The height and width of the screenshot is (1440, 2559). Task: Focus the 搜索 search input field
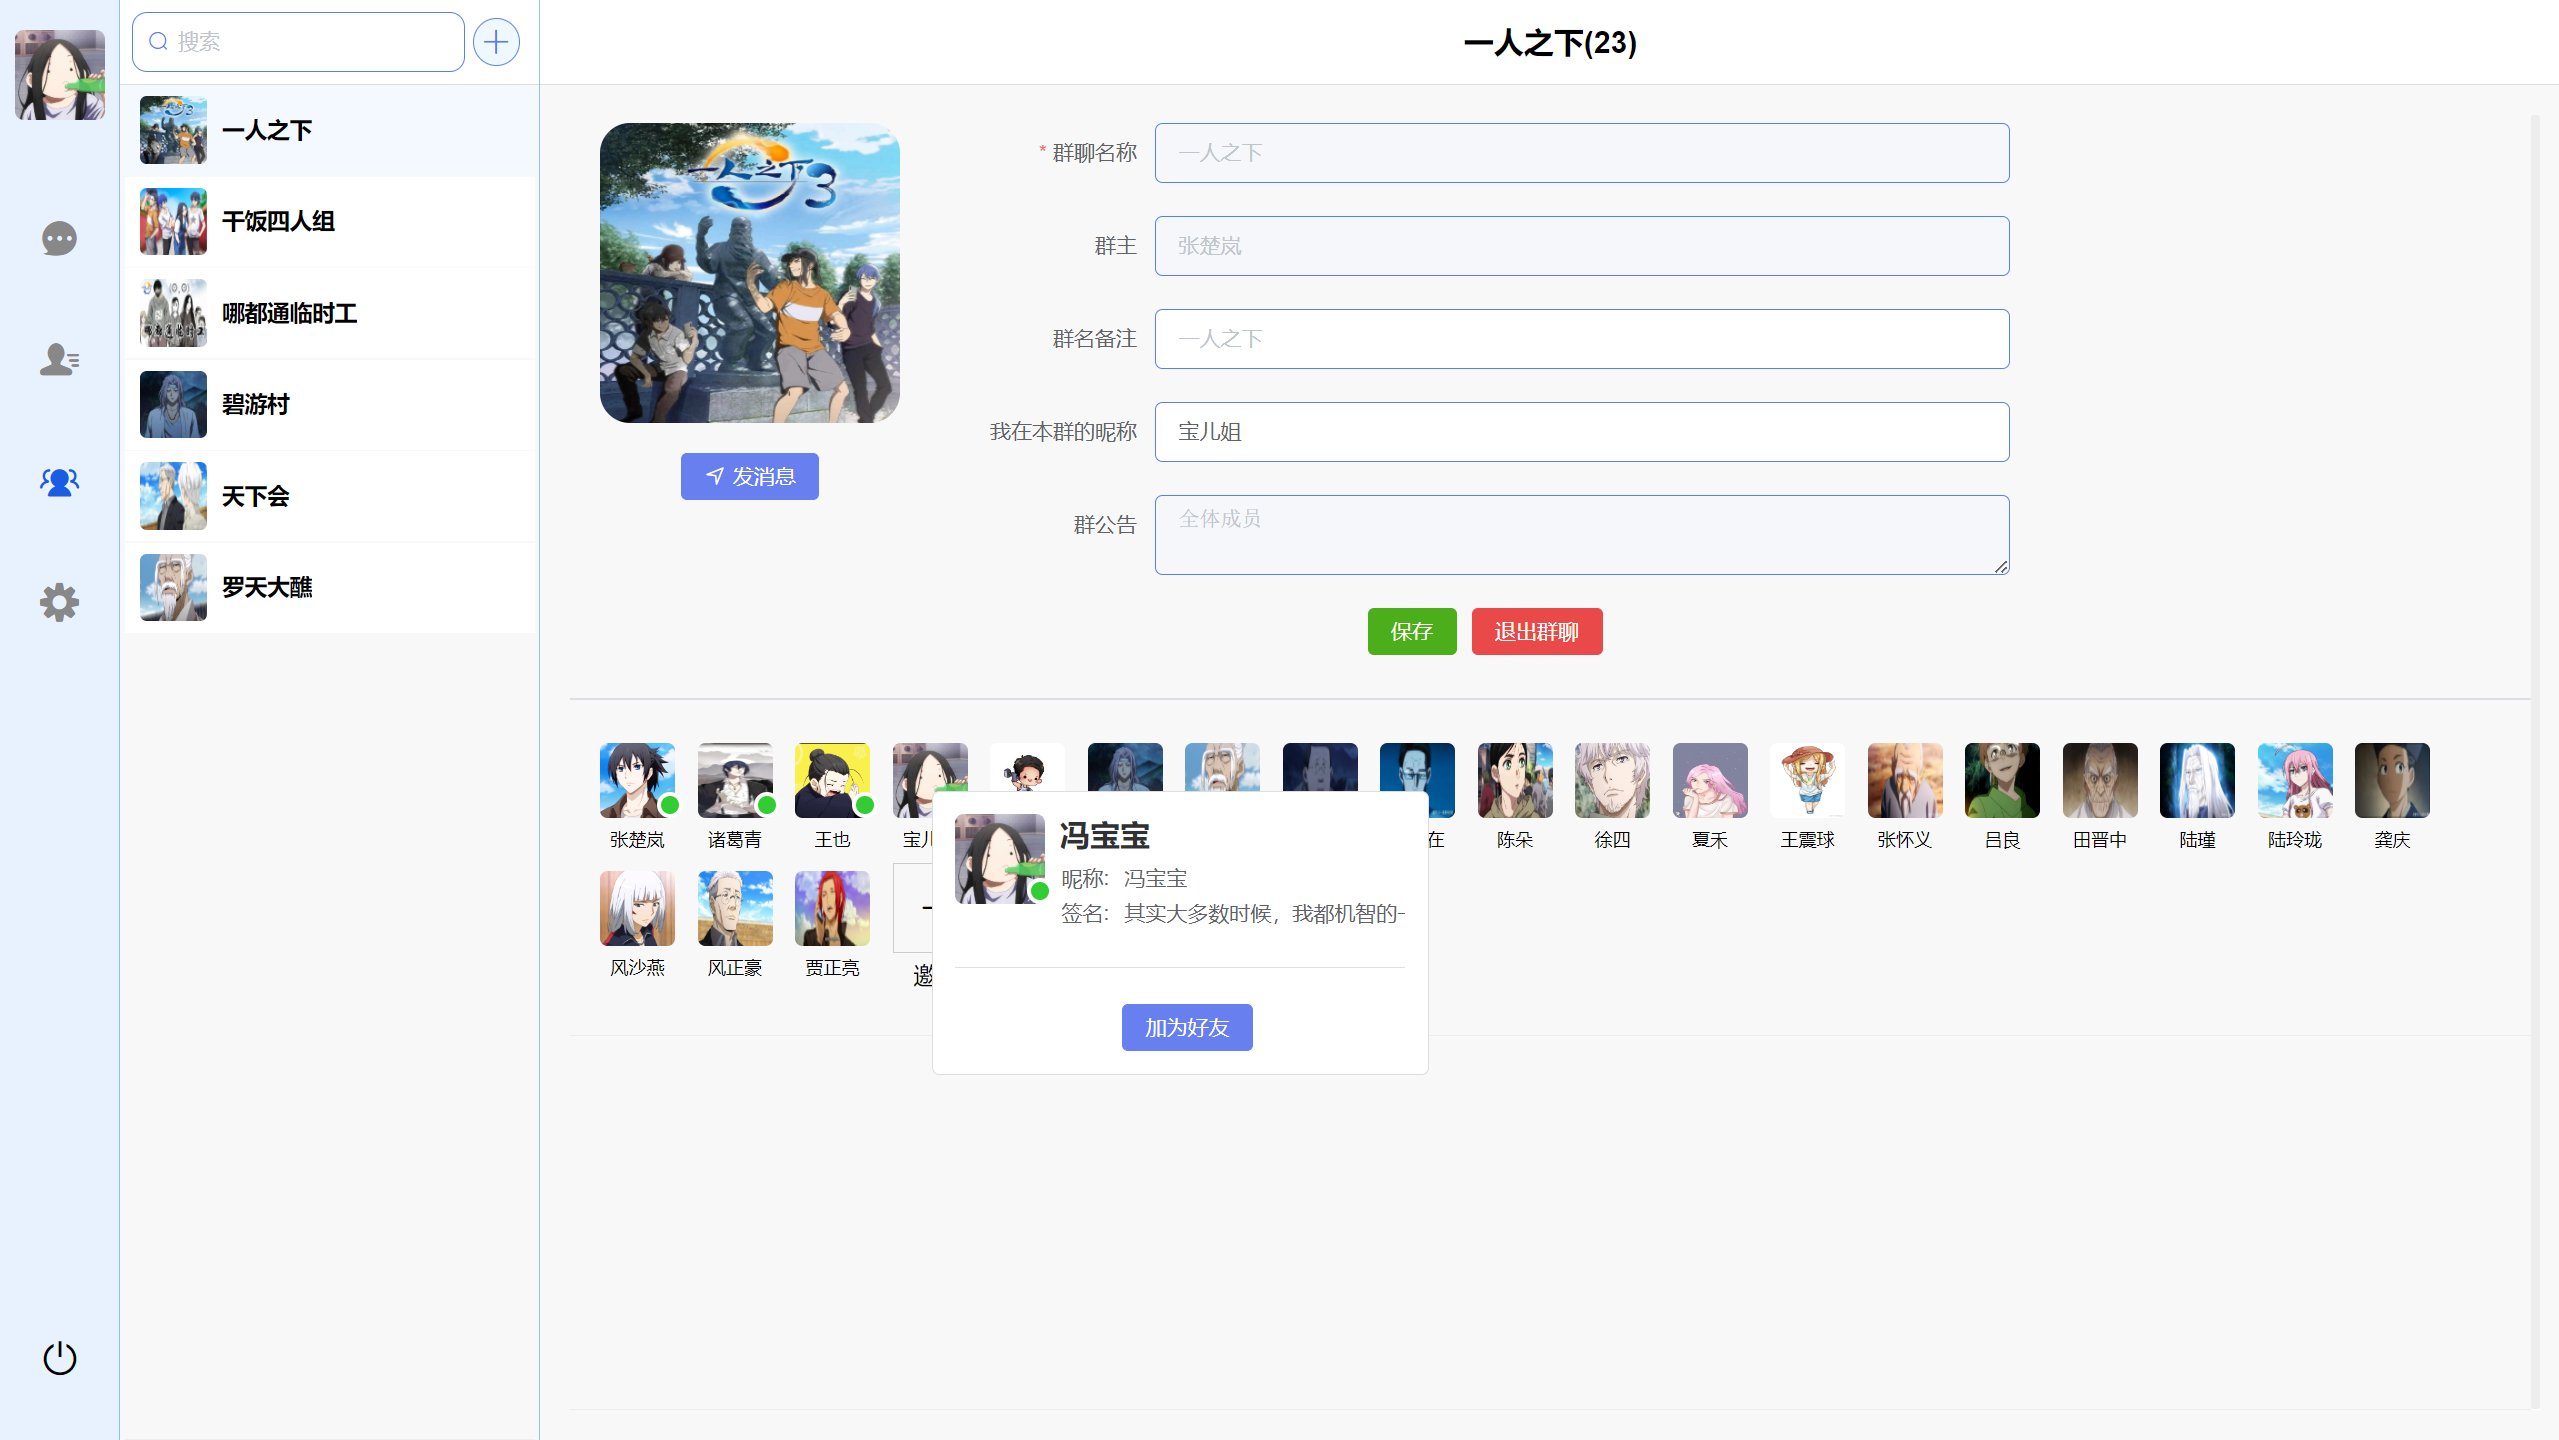point(310,42)
